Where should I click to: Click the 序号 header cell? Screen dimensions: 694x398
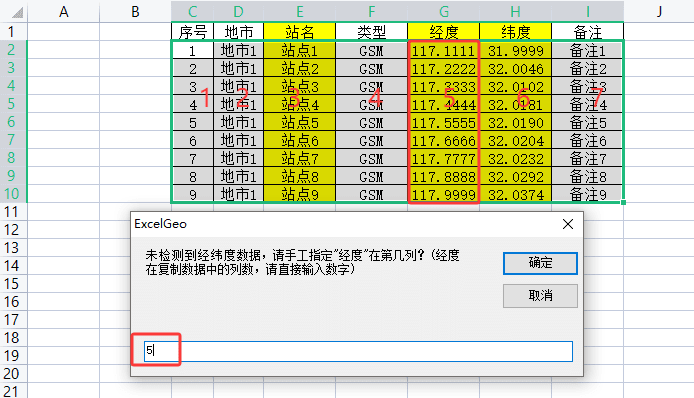coord(193,32)
